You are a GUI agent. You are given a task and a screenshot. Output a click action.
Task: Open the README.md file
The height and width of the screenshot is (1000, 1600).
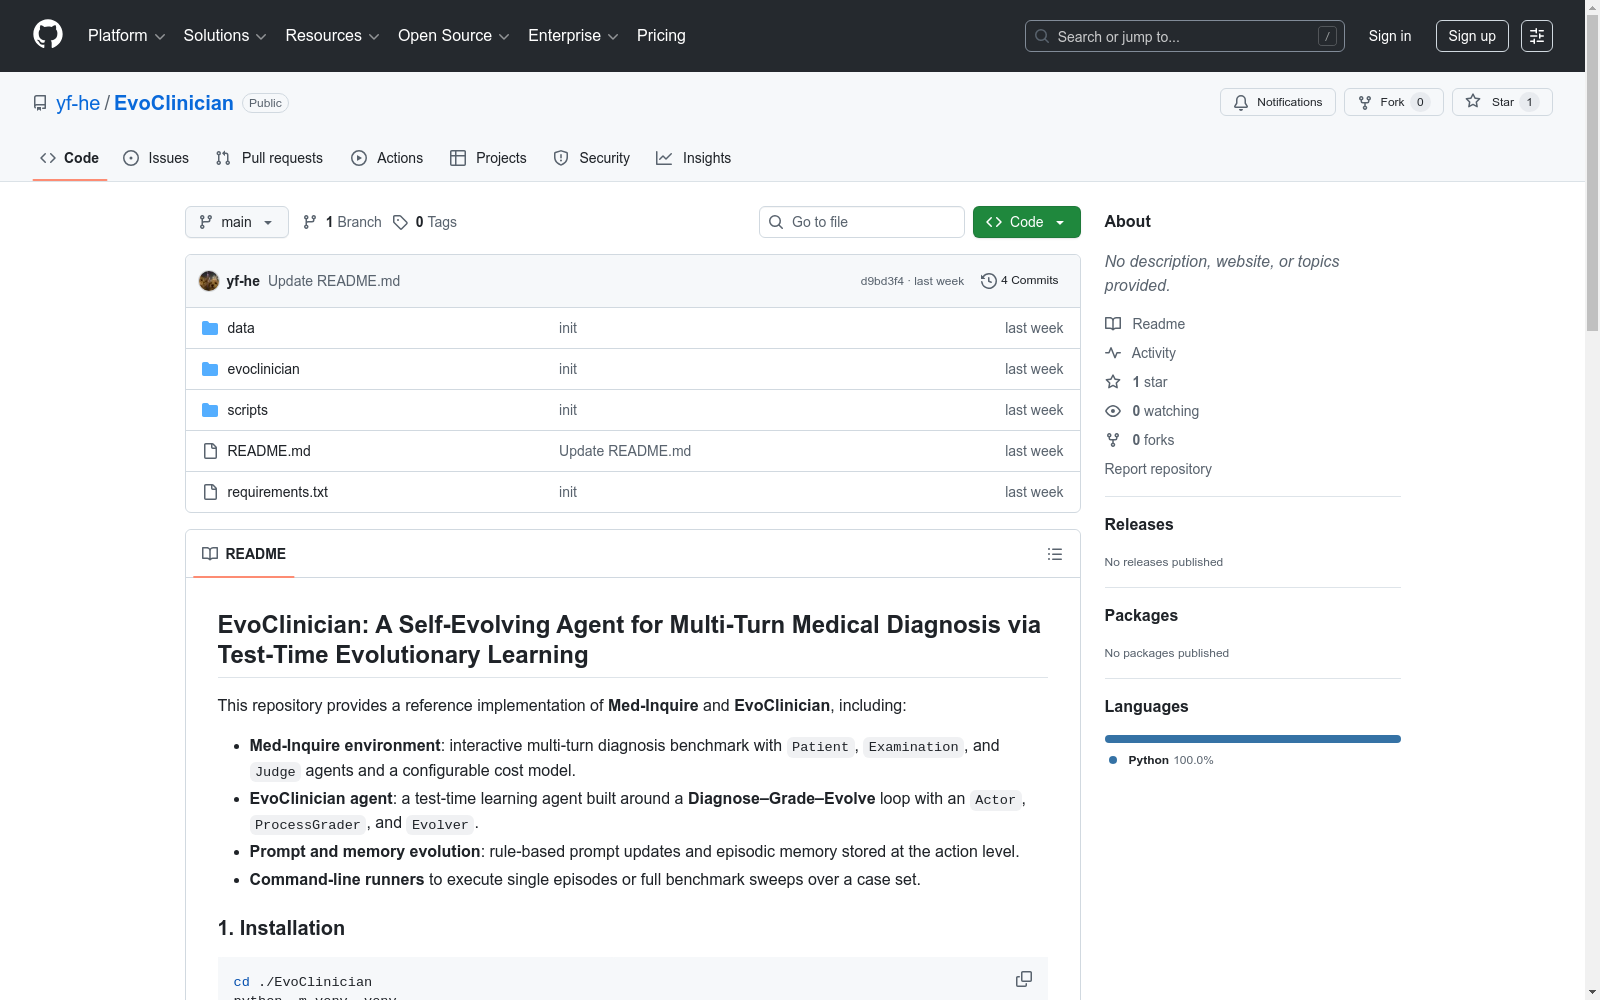[x=269, y=451]
